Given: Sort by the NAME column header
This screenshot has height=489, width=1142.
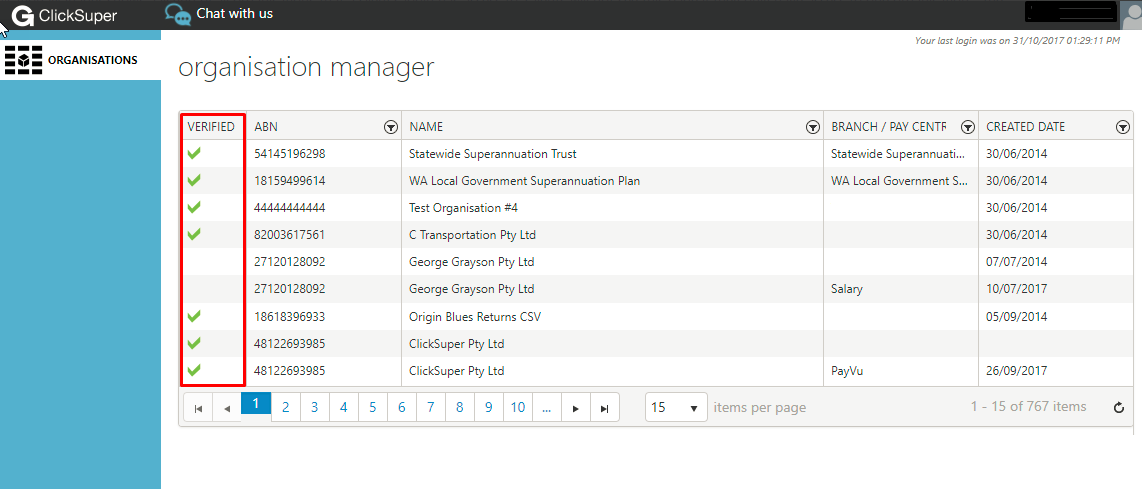Looking at the screenshot, I should pyautogui.click(x=426, y=127).
